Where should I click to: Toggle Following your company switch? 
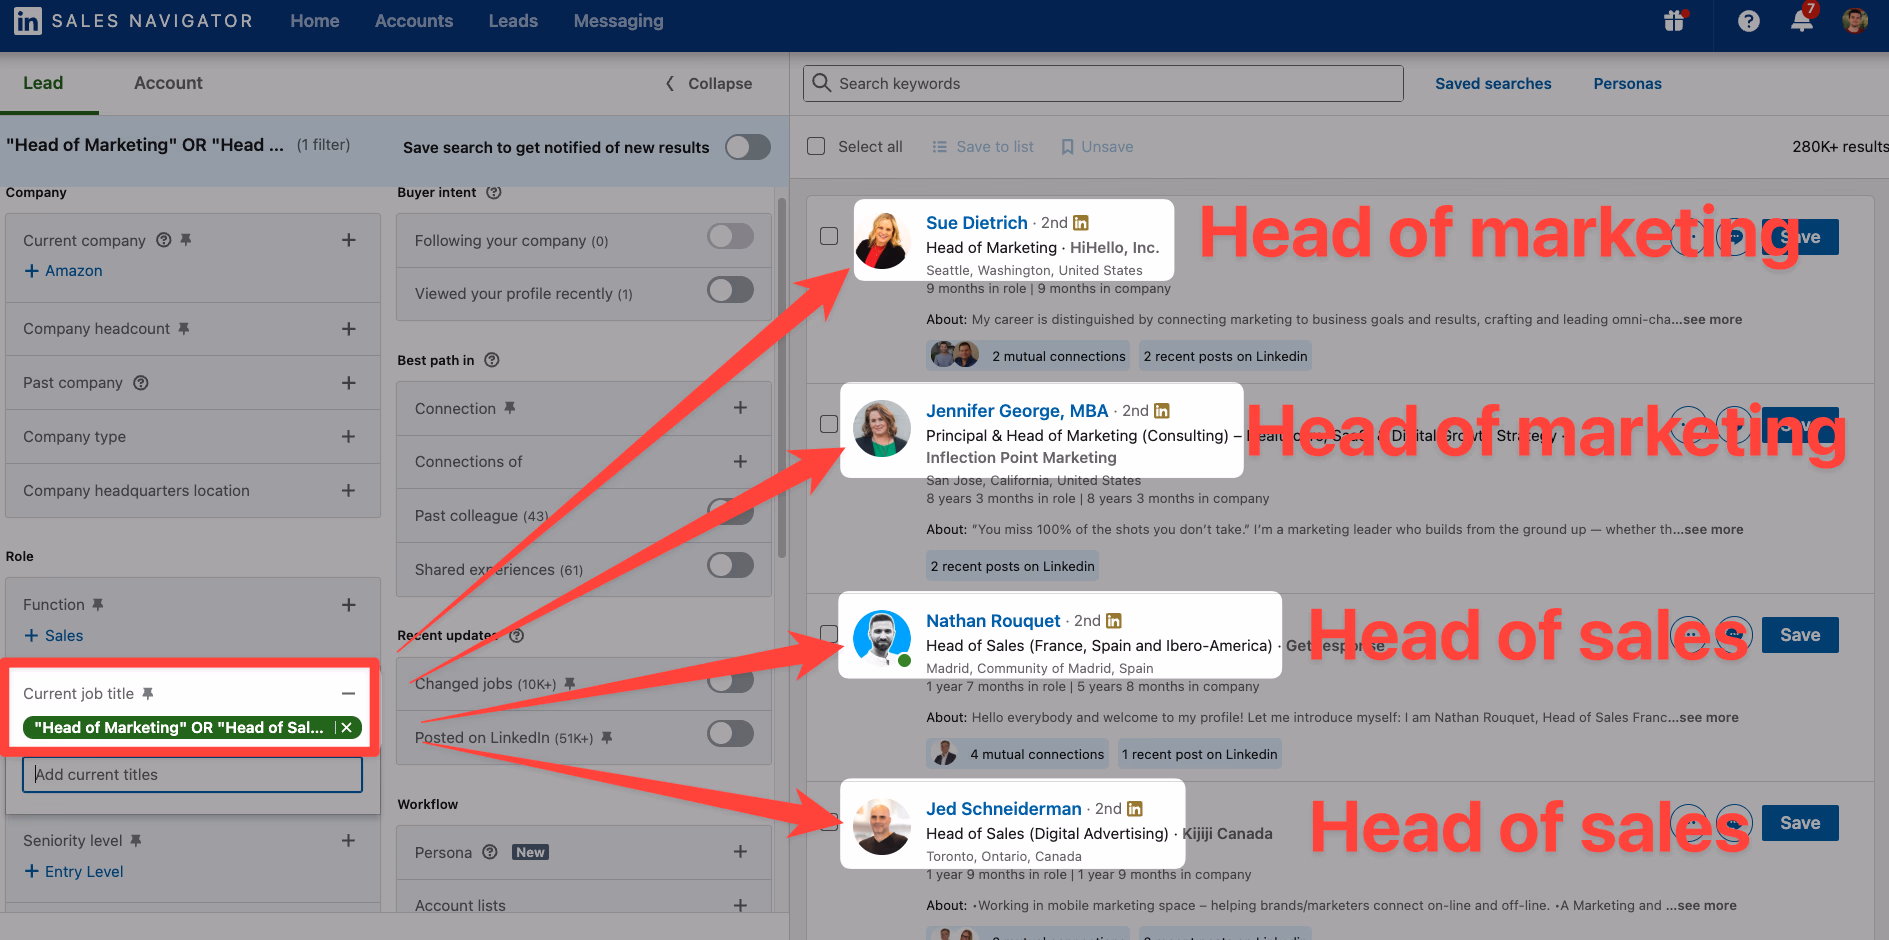coord(731,236)
